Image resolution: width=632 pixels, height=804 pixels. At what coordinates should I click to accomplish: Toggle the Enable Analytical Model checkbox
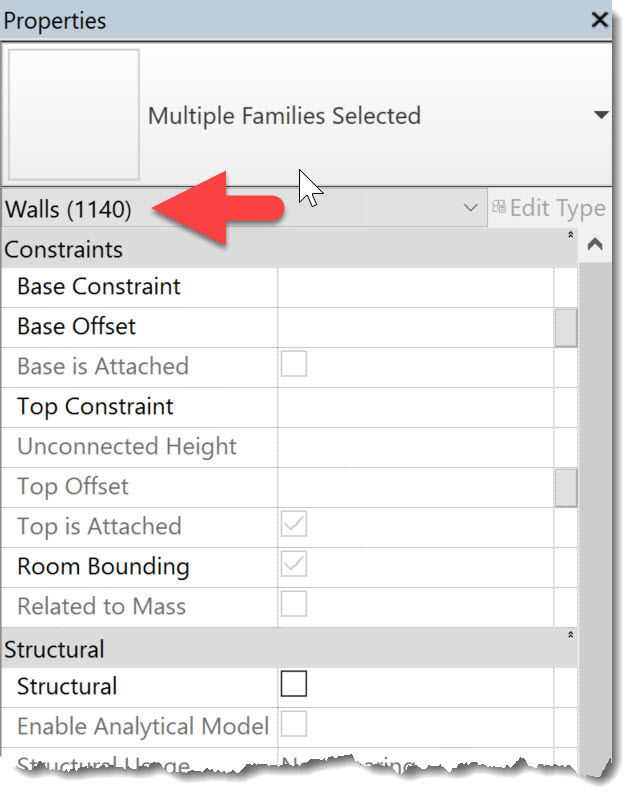(x=293, y=725)
